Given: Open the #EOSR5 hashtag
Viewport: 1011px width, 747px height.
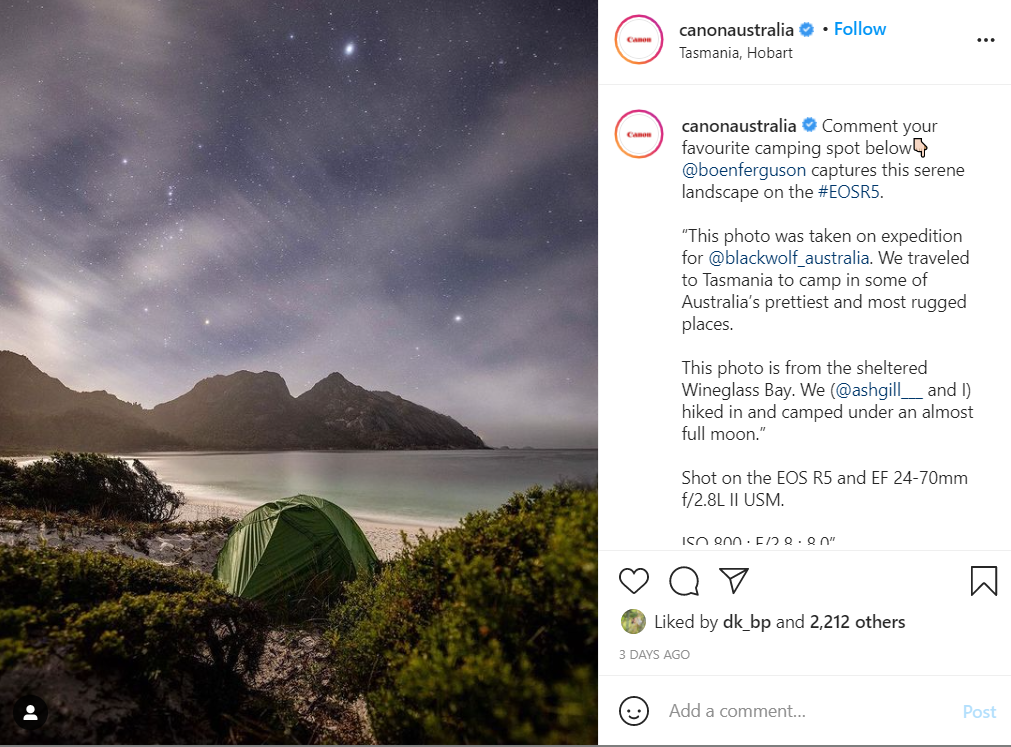Looking at the screenshot, I should click(x=849, y=192).
